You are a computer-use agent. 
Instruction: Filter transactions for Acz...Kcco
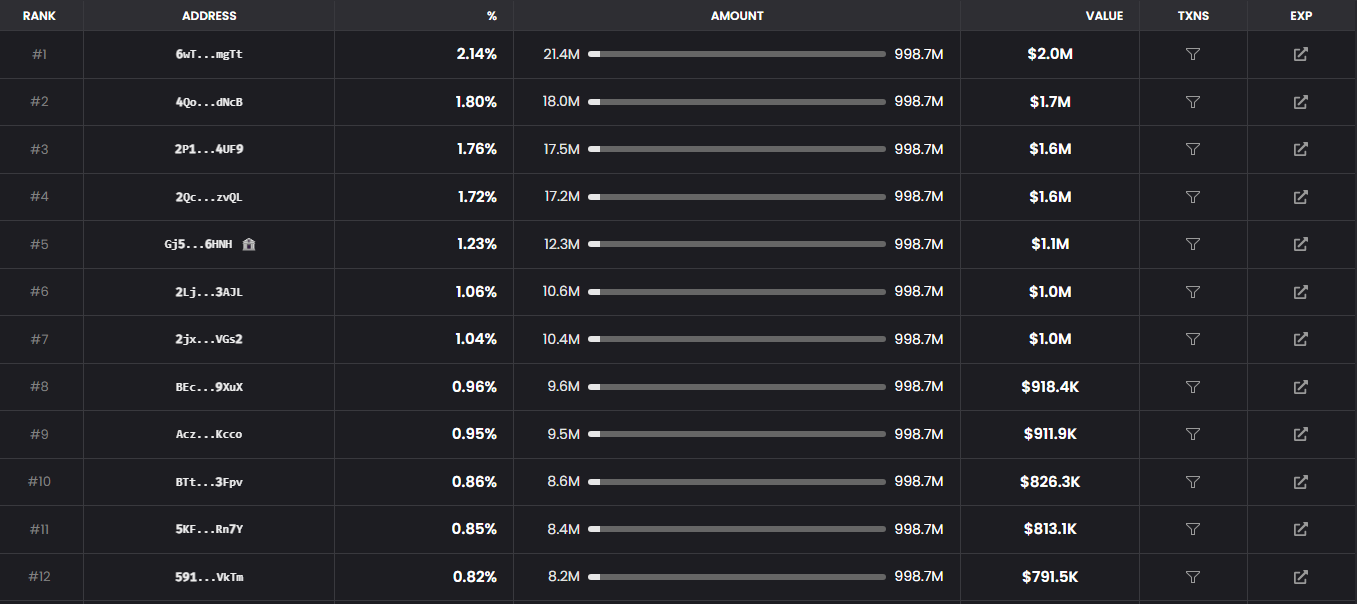tap(1192, 434)
